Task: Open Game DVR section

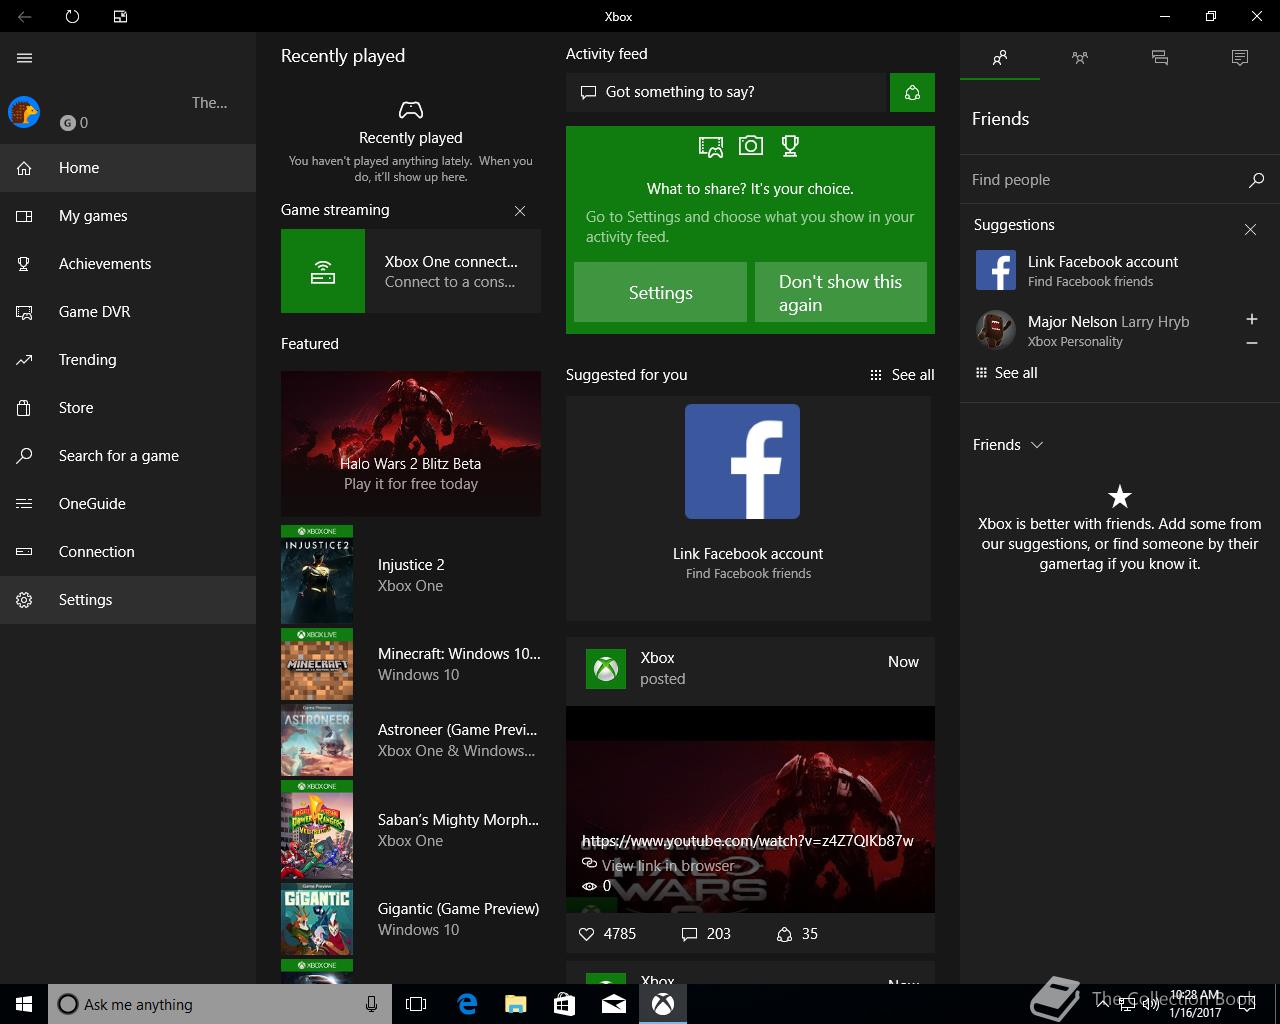Action: pos(128,312)
